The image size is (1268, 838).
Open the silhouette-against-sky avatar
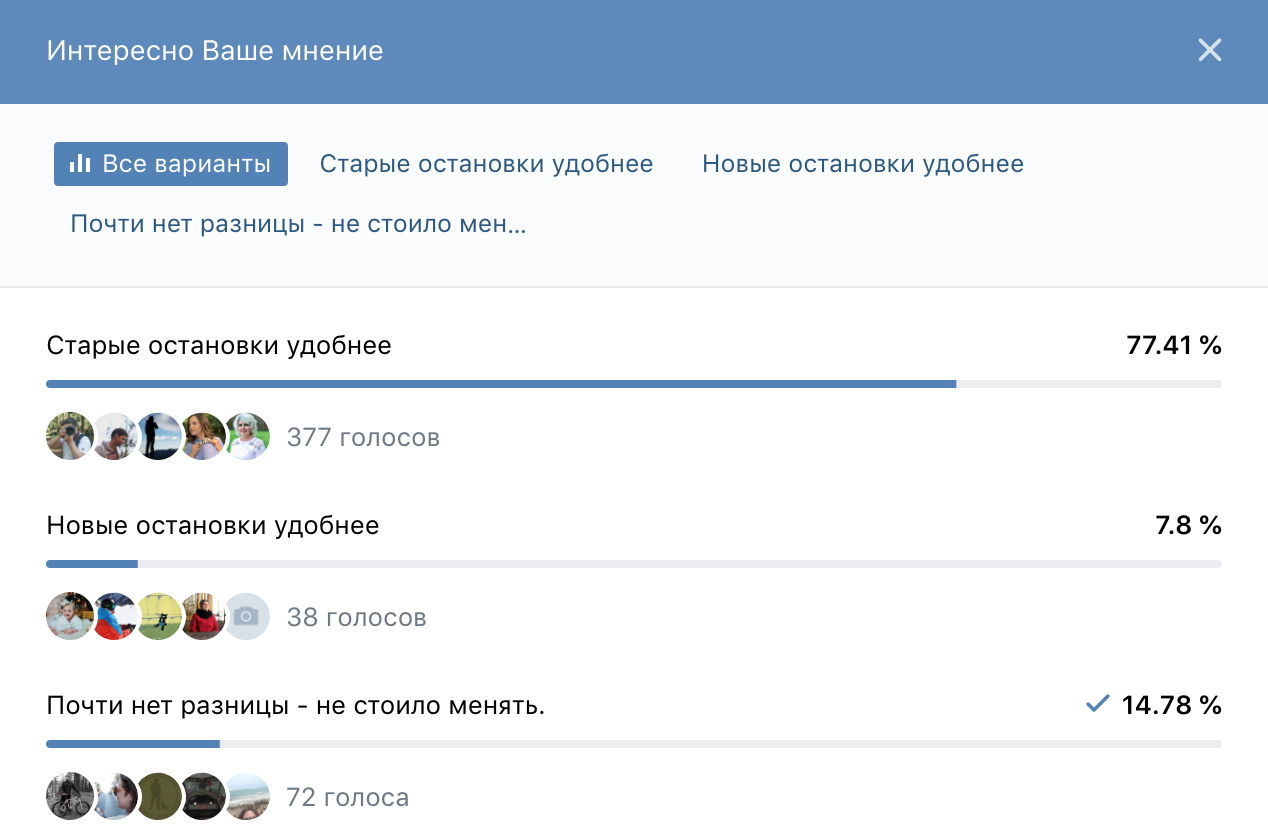point(158,437)
